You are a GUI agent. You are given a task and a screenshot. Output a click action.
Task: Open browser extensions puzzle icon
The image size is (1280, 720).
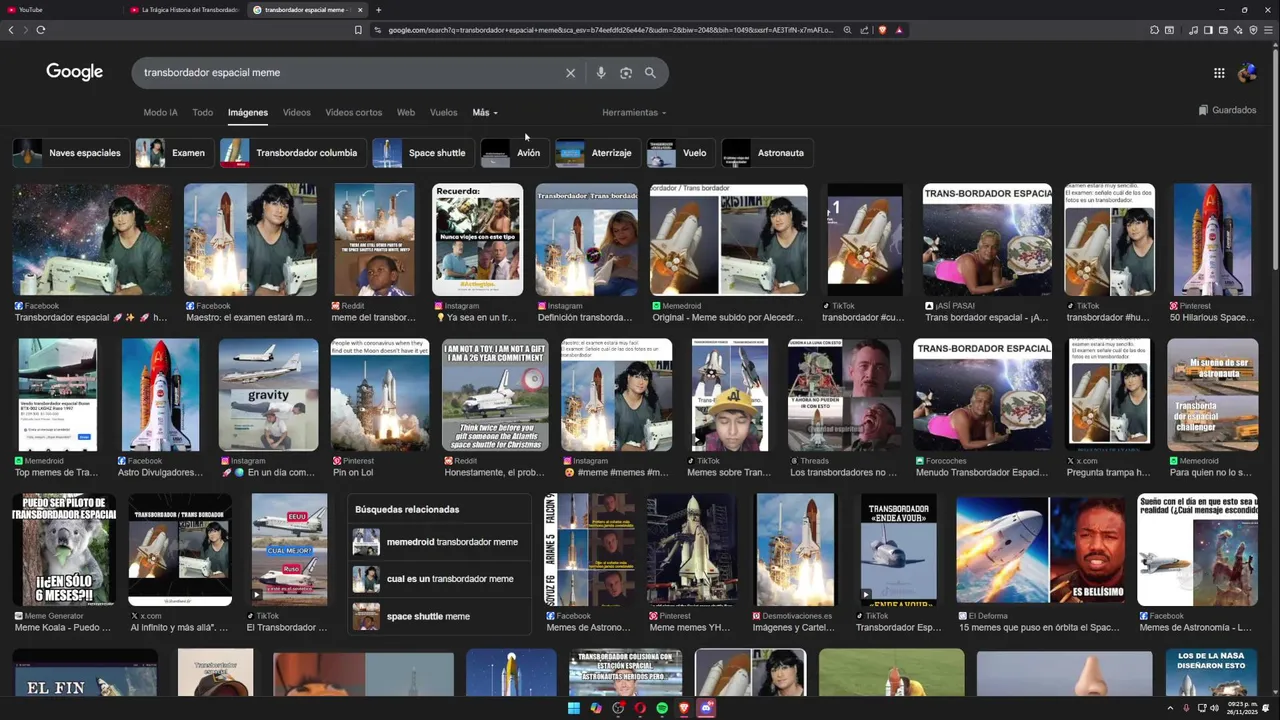click(x=1155, y=30)
